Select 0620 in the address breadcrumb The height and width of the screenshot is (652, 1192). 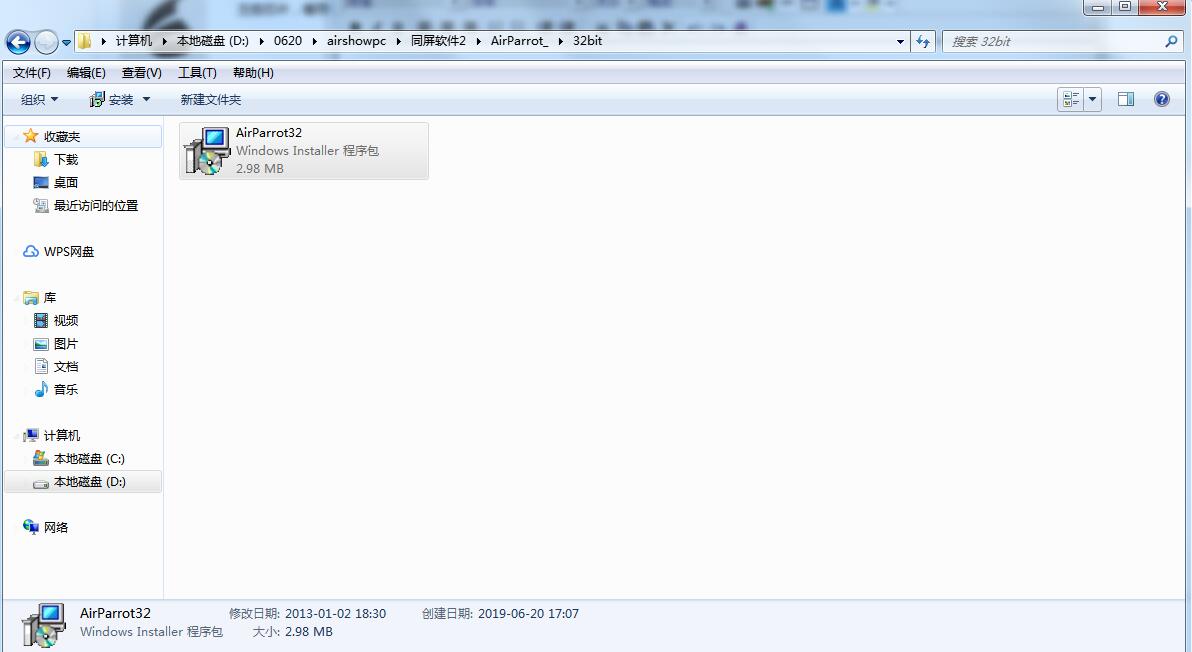click(287, 41)
